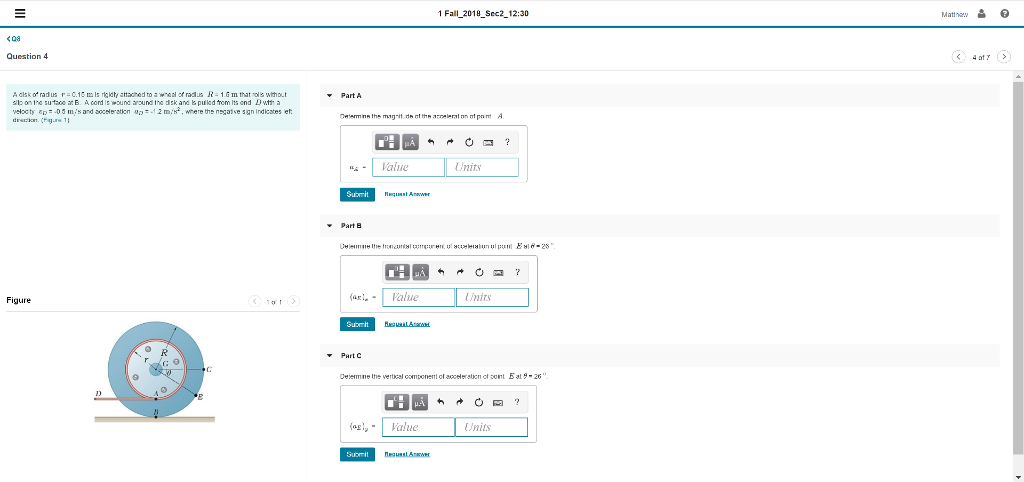Show previous figure in Figure panel

(x=255, y=301)
